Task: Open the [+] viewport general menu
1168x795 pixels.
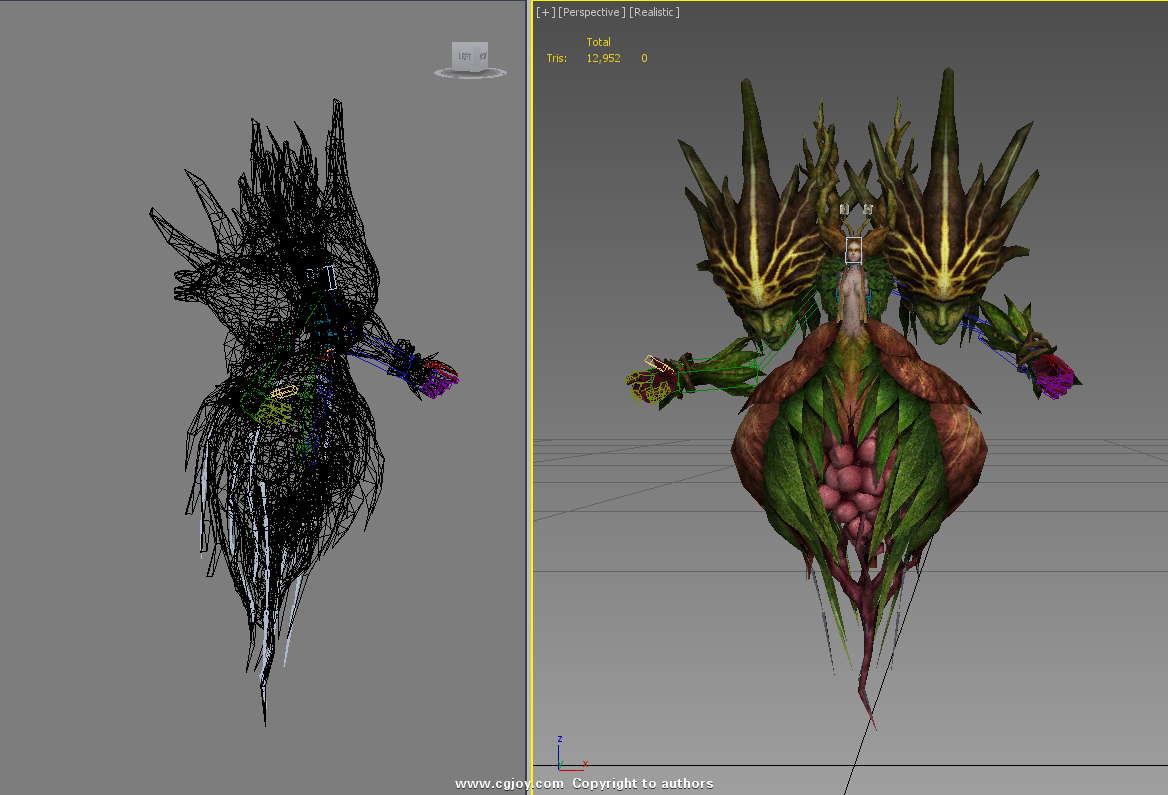Action: 544,12
